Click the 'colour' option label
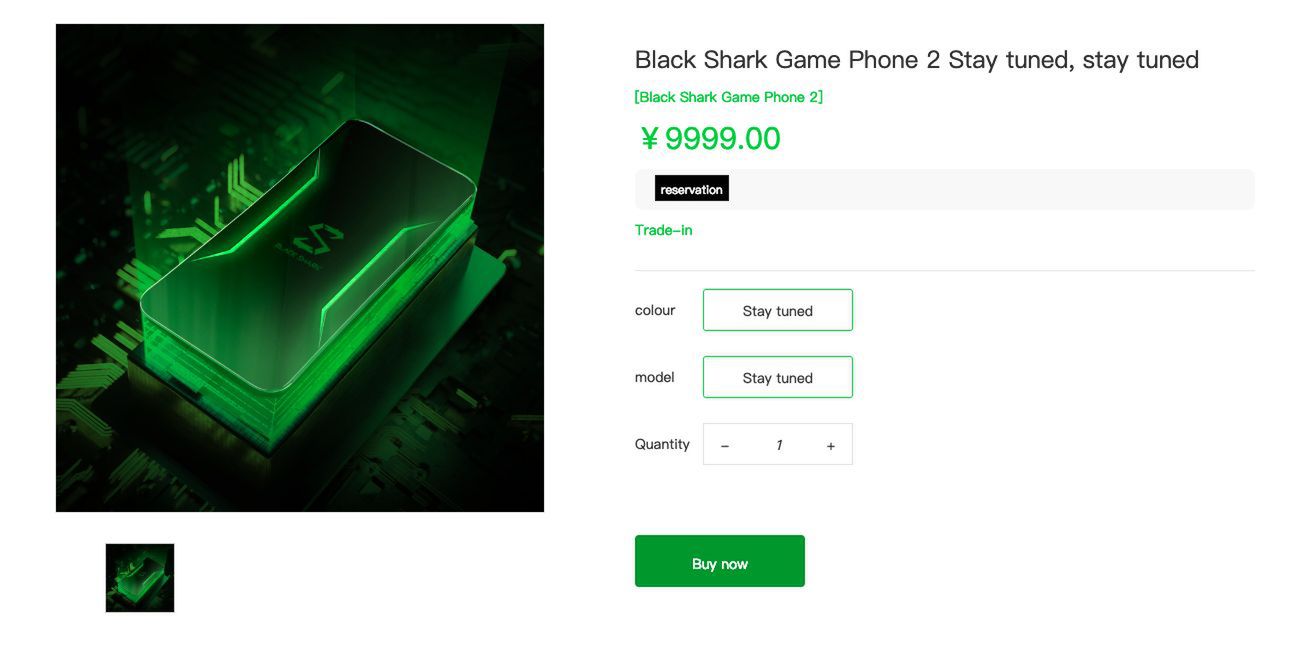Viewport: 1295px width, 649px height. click(x=655, y=310)
